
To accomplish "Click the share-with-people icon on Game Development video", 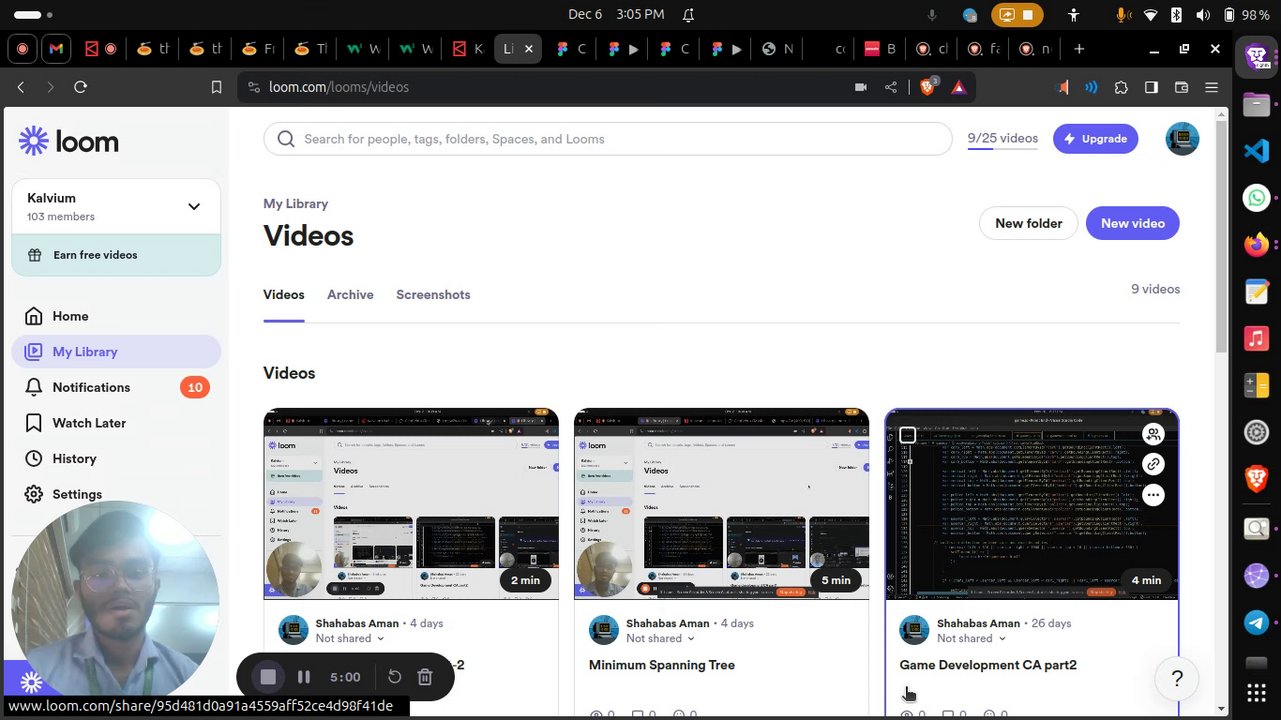I will click(x=1153, y=434).
